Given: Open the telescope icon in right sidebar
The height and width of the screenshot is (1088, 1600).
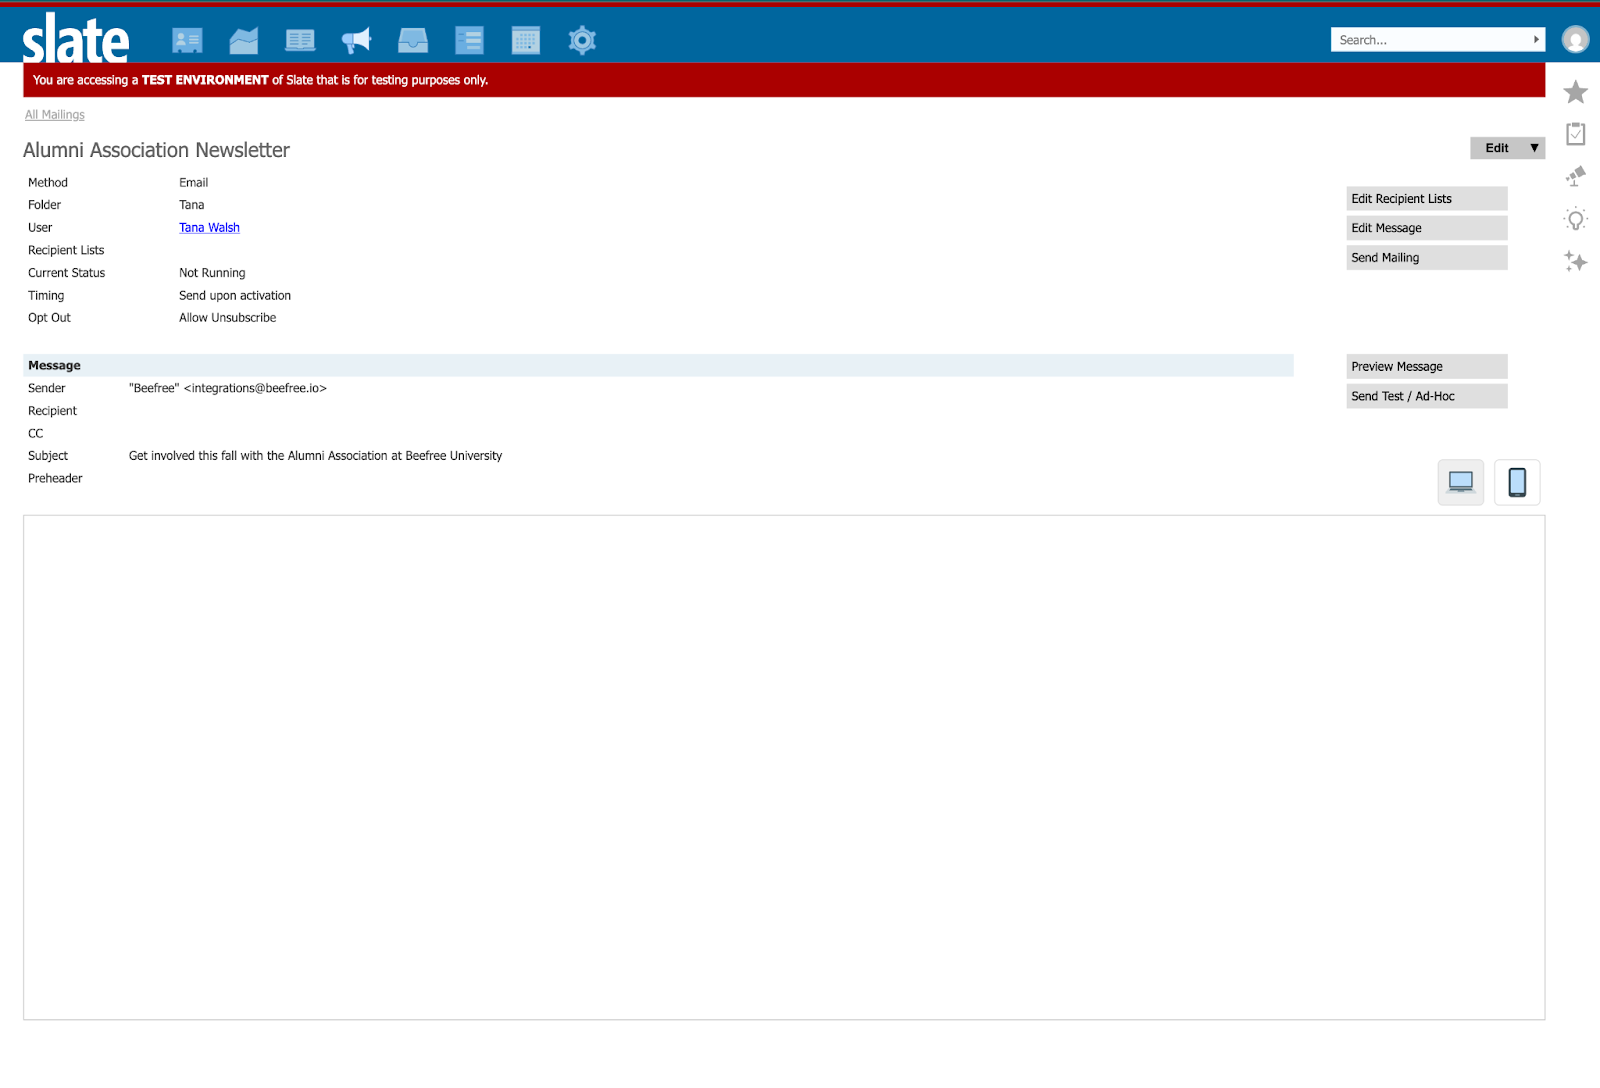Looking at the screenshot, I should pos(1576,176).
